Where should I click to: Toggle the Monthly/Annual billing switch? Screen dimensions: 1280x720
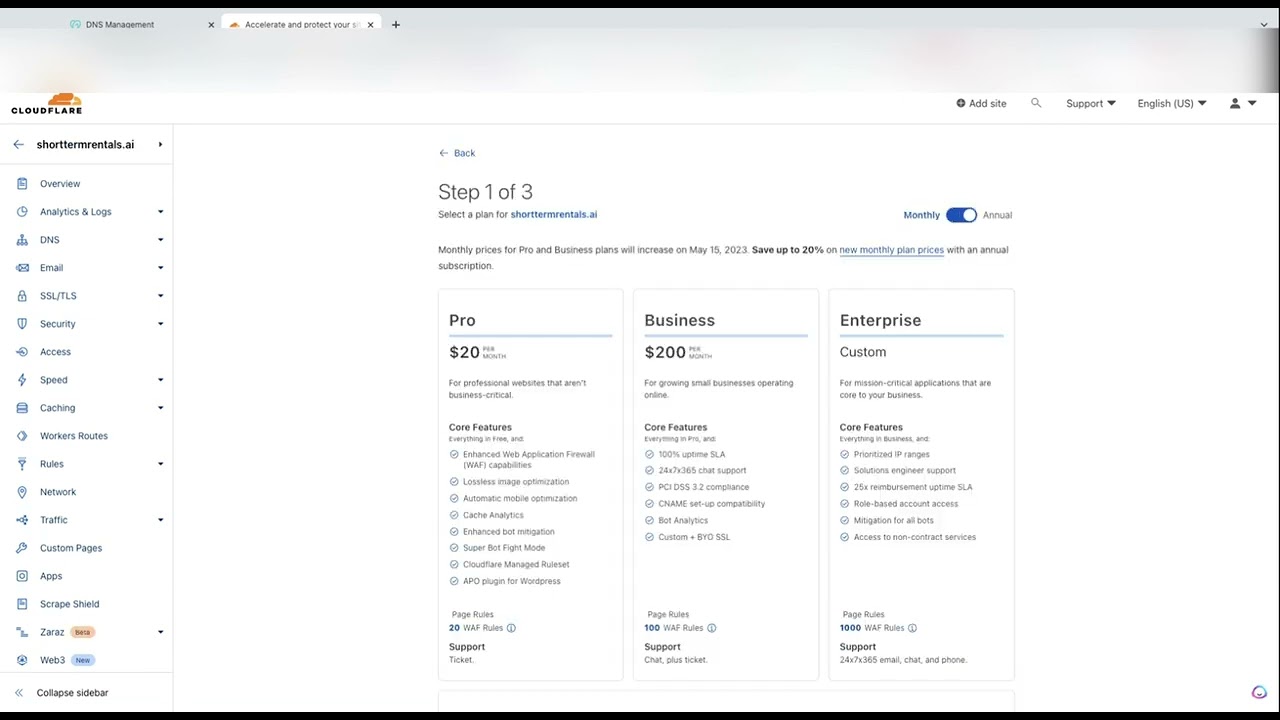[961, 215]
